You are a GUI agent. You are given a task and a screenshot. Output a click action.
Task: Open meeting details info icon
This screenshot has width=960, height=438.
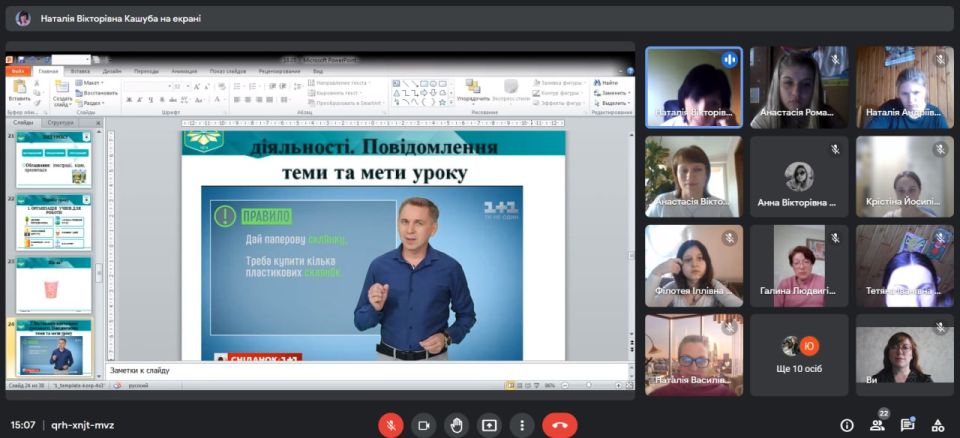[846, 425]
